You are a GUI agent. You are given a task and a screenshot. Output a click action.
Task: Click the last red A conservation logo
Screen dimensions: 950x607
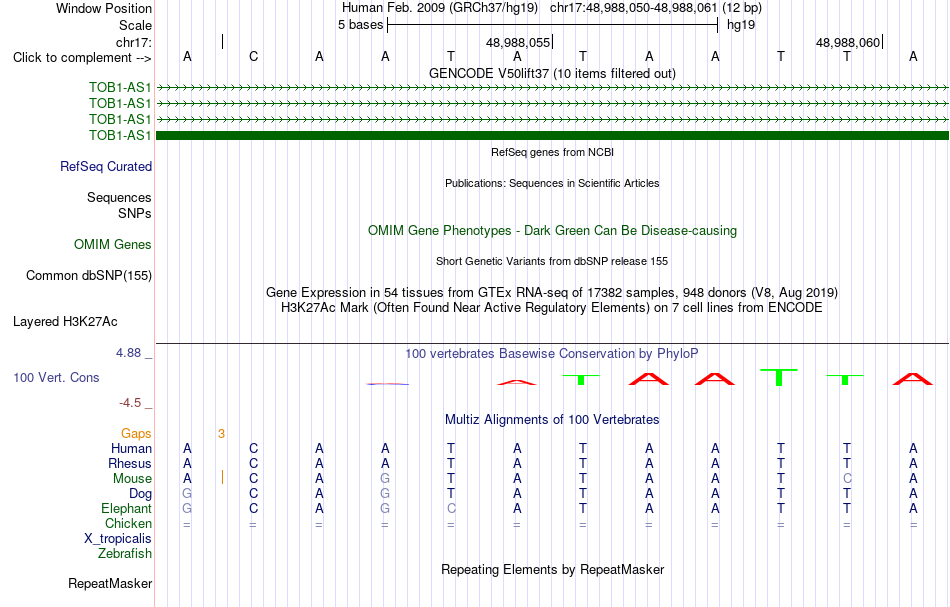pos(912,379)
